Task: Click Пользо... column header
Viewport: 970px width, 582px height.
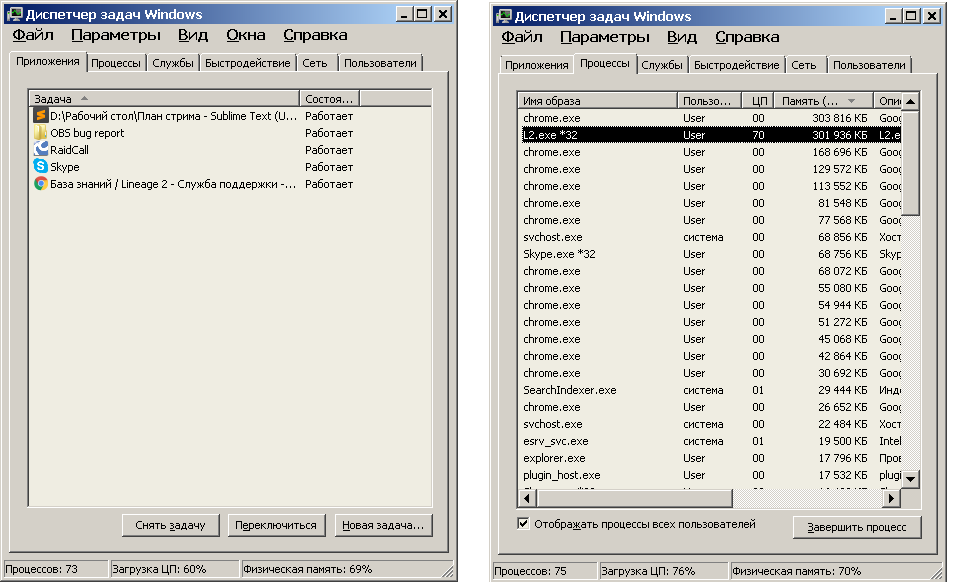Action: point(710,101)
